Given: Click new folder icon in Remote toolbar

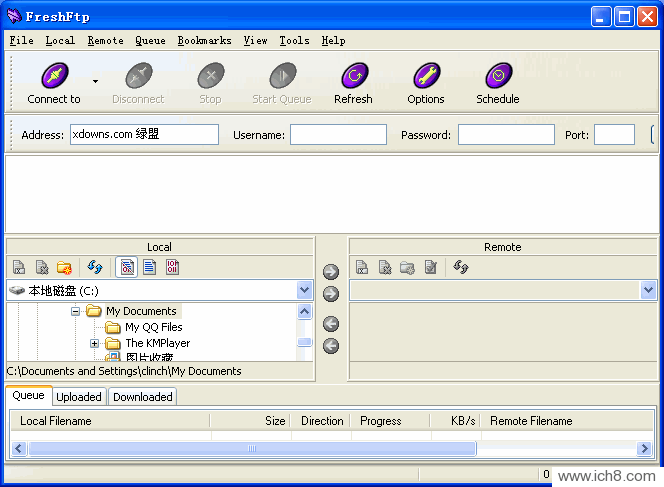Looking at the screenshot, I should (x=407, y=267).
